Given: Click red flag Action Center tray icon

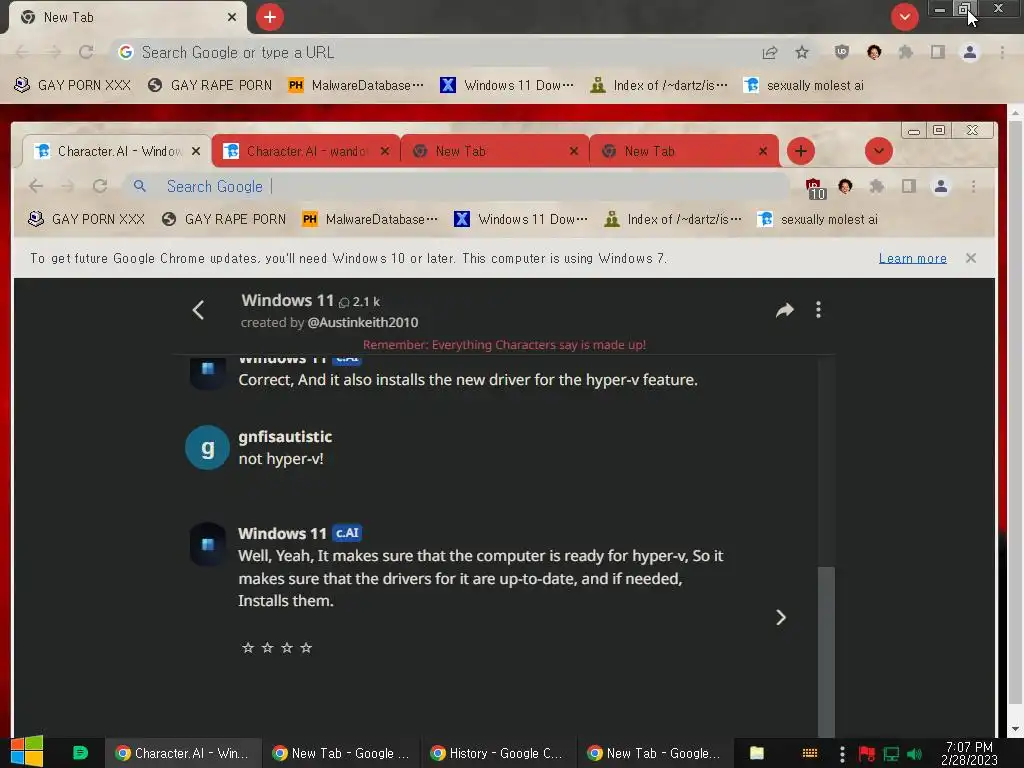Looking at the screenshot, I should [x=867, y=754].
